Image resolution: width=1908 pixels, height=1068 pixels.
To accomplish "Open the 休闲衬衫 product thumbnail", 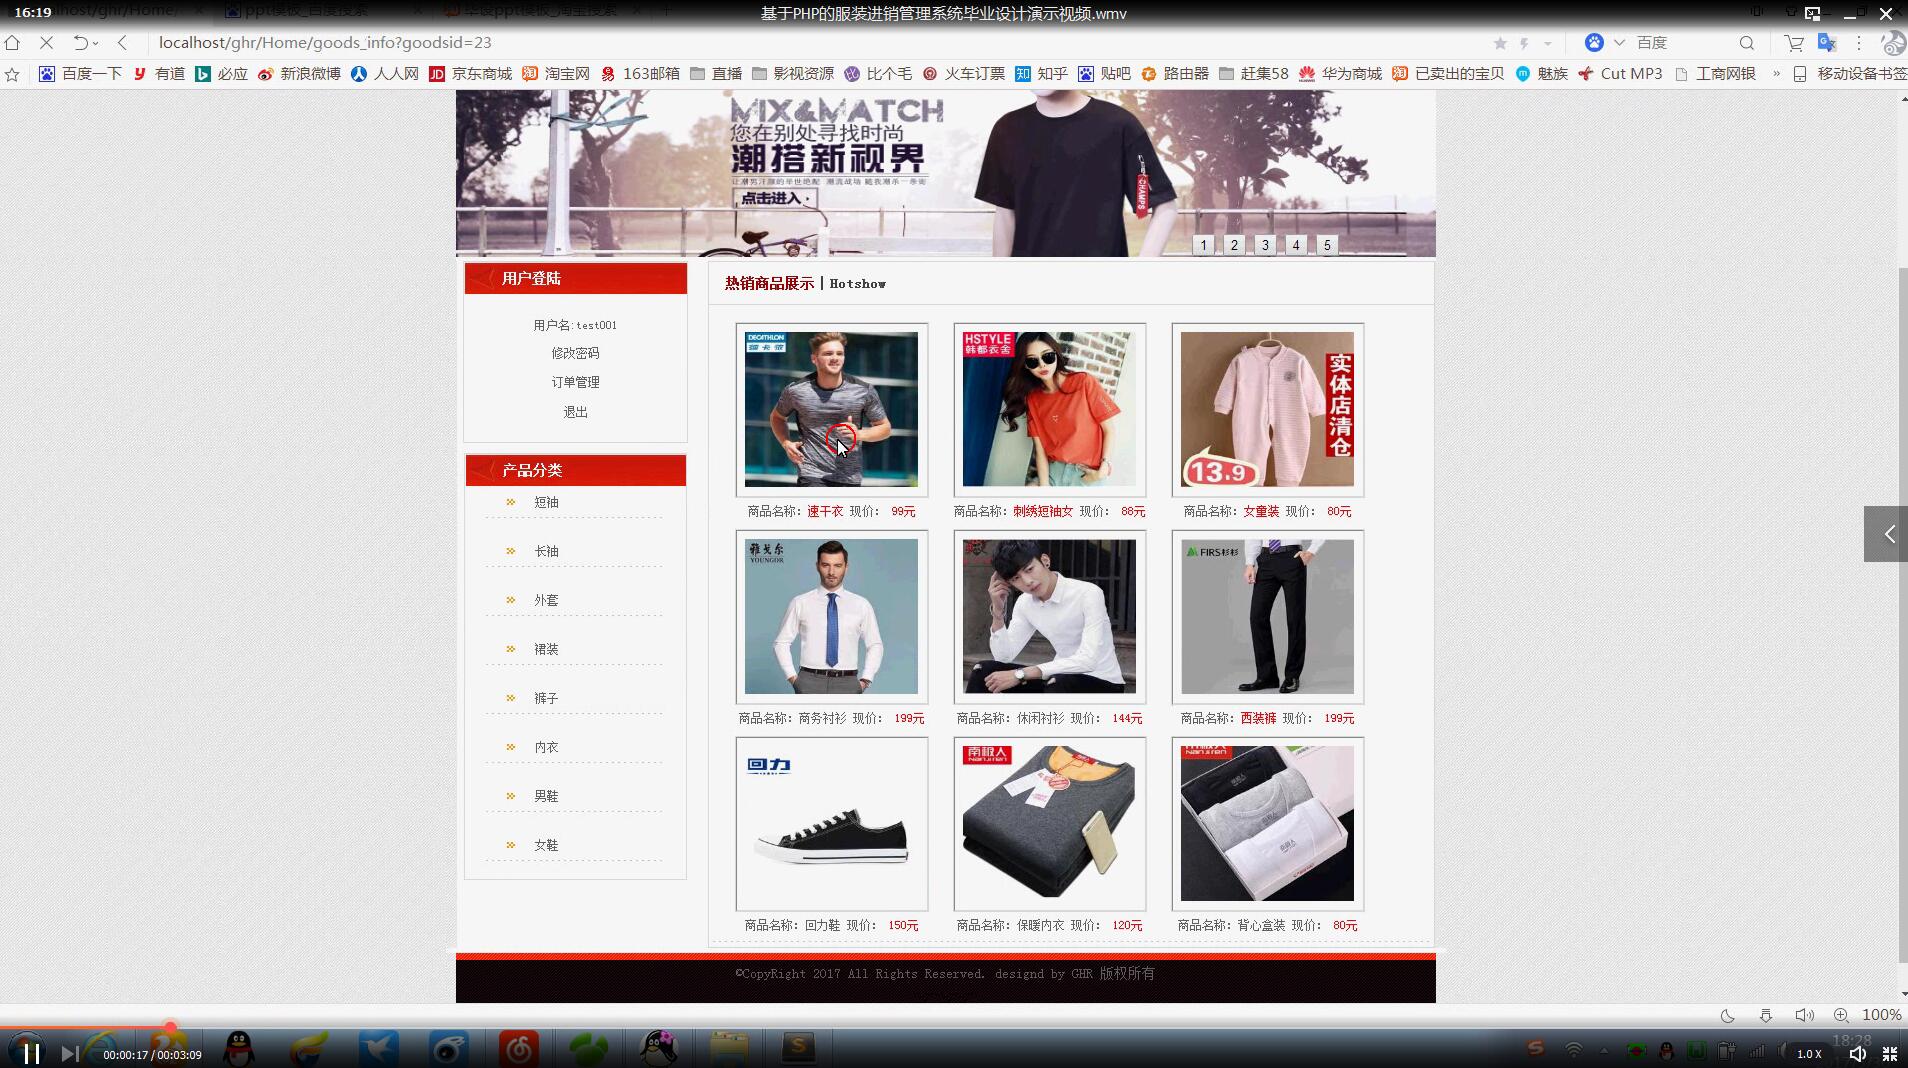I will [1050, 617].
